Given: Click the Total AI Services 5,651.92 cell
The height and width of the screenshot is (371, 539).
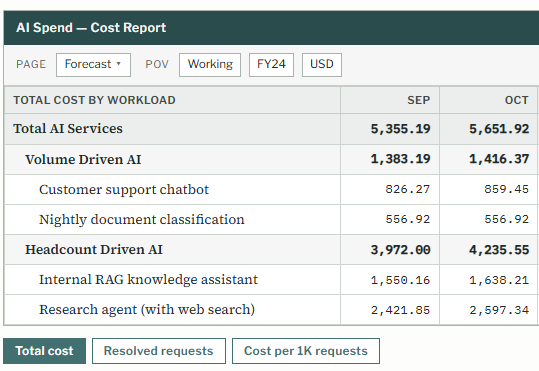Looking at the screenshot, I should (x=488, y=129).
